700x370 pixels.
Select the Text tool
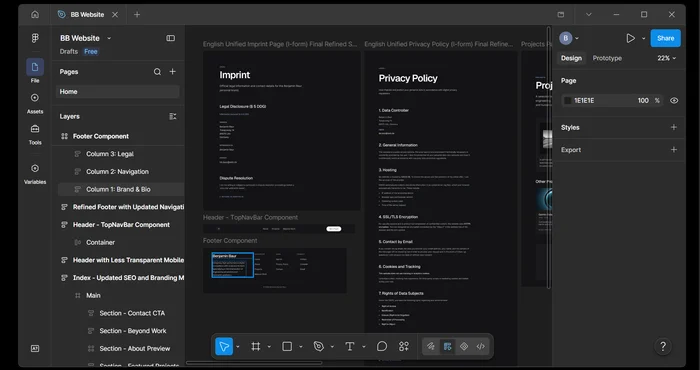pyautogui.click(x=350, y=346)
